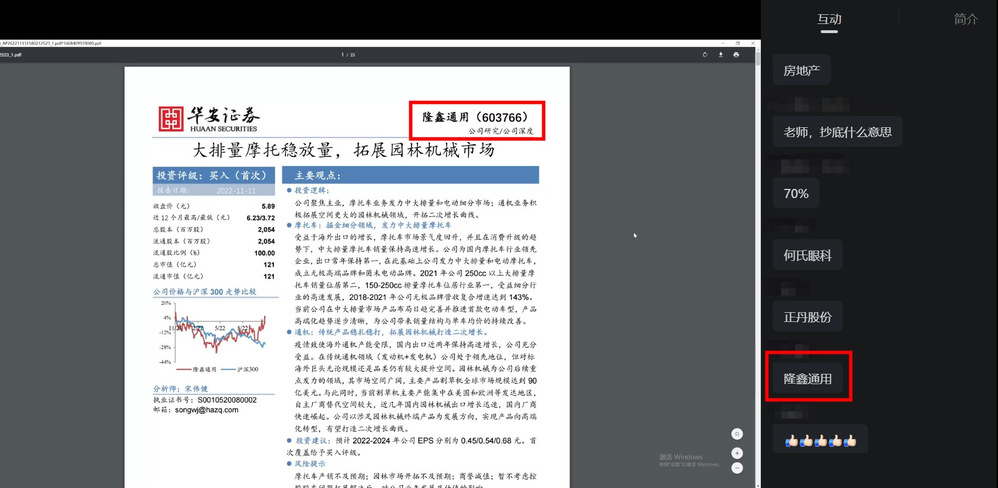Click the Huaan Securities logo
Viewport: 998px width, 488px height.
[x=208, y=118]
